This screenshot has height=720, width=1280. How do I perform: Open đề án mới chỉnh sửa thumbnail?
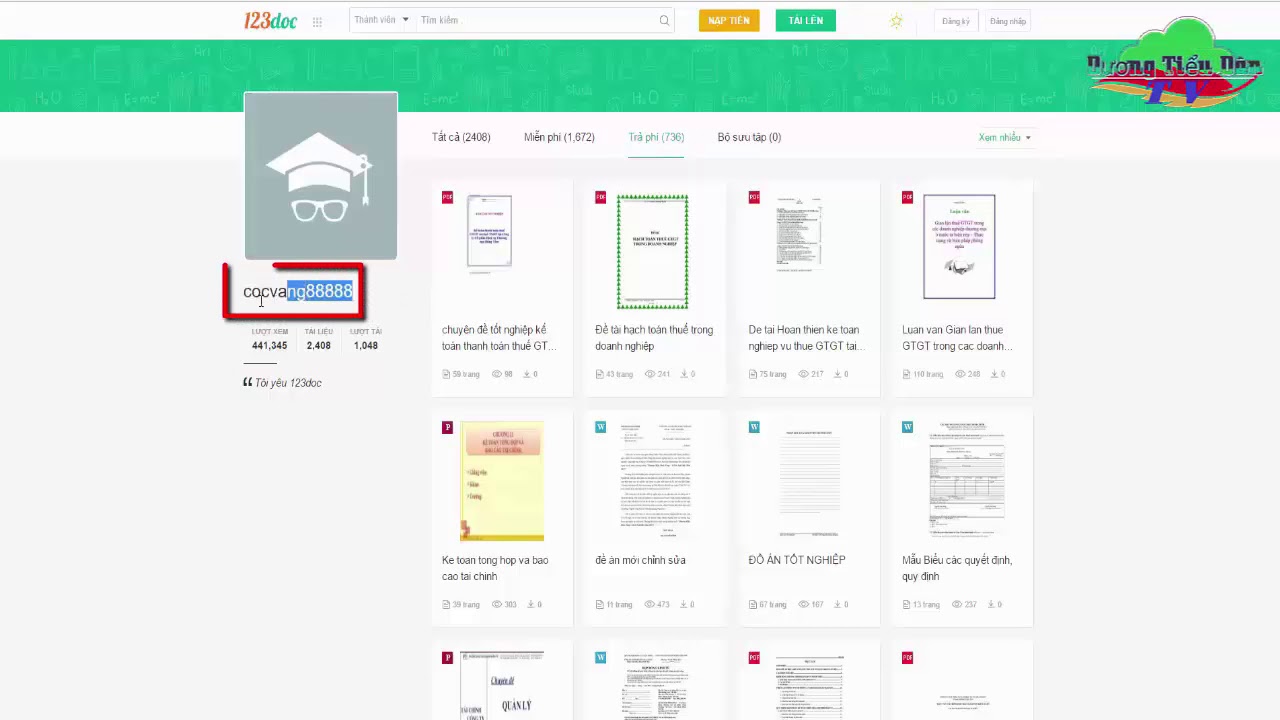coord(655,481)
